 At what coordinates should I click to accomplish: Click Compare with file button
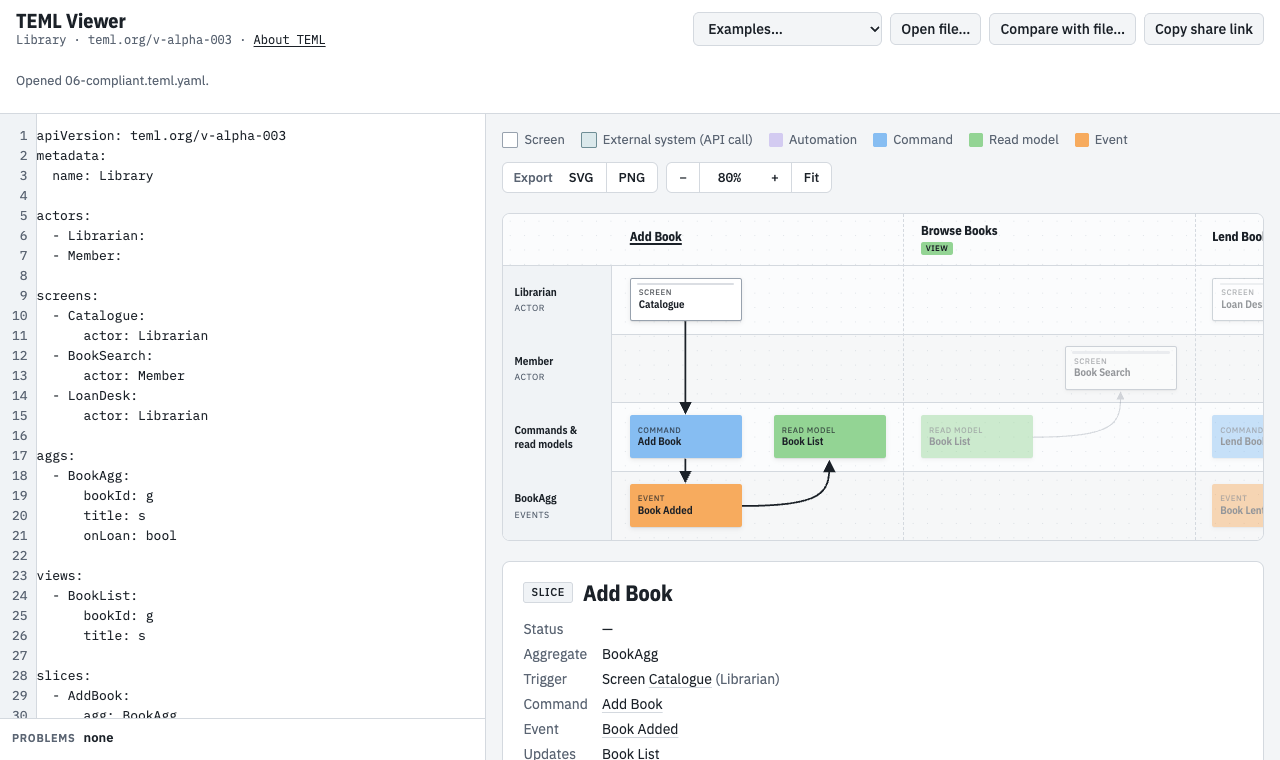pyautogui.click(x=1062, y=29)
